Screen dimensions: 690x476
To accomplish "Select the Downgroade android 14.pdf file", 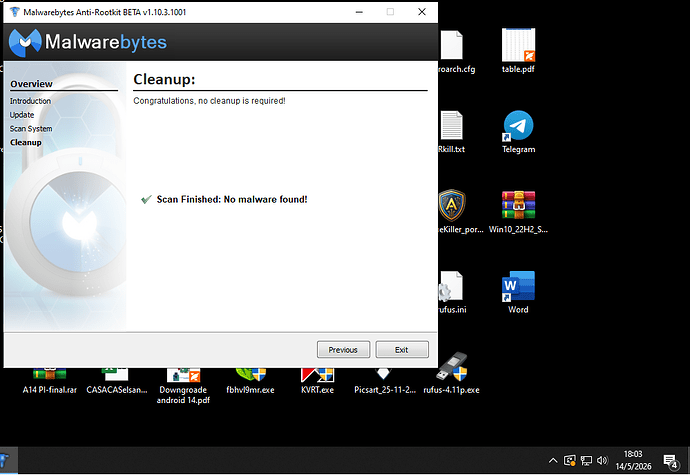I will pyautogui.click(x=184, y=386).
